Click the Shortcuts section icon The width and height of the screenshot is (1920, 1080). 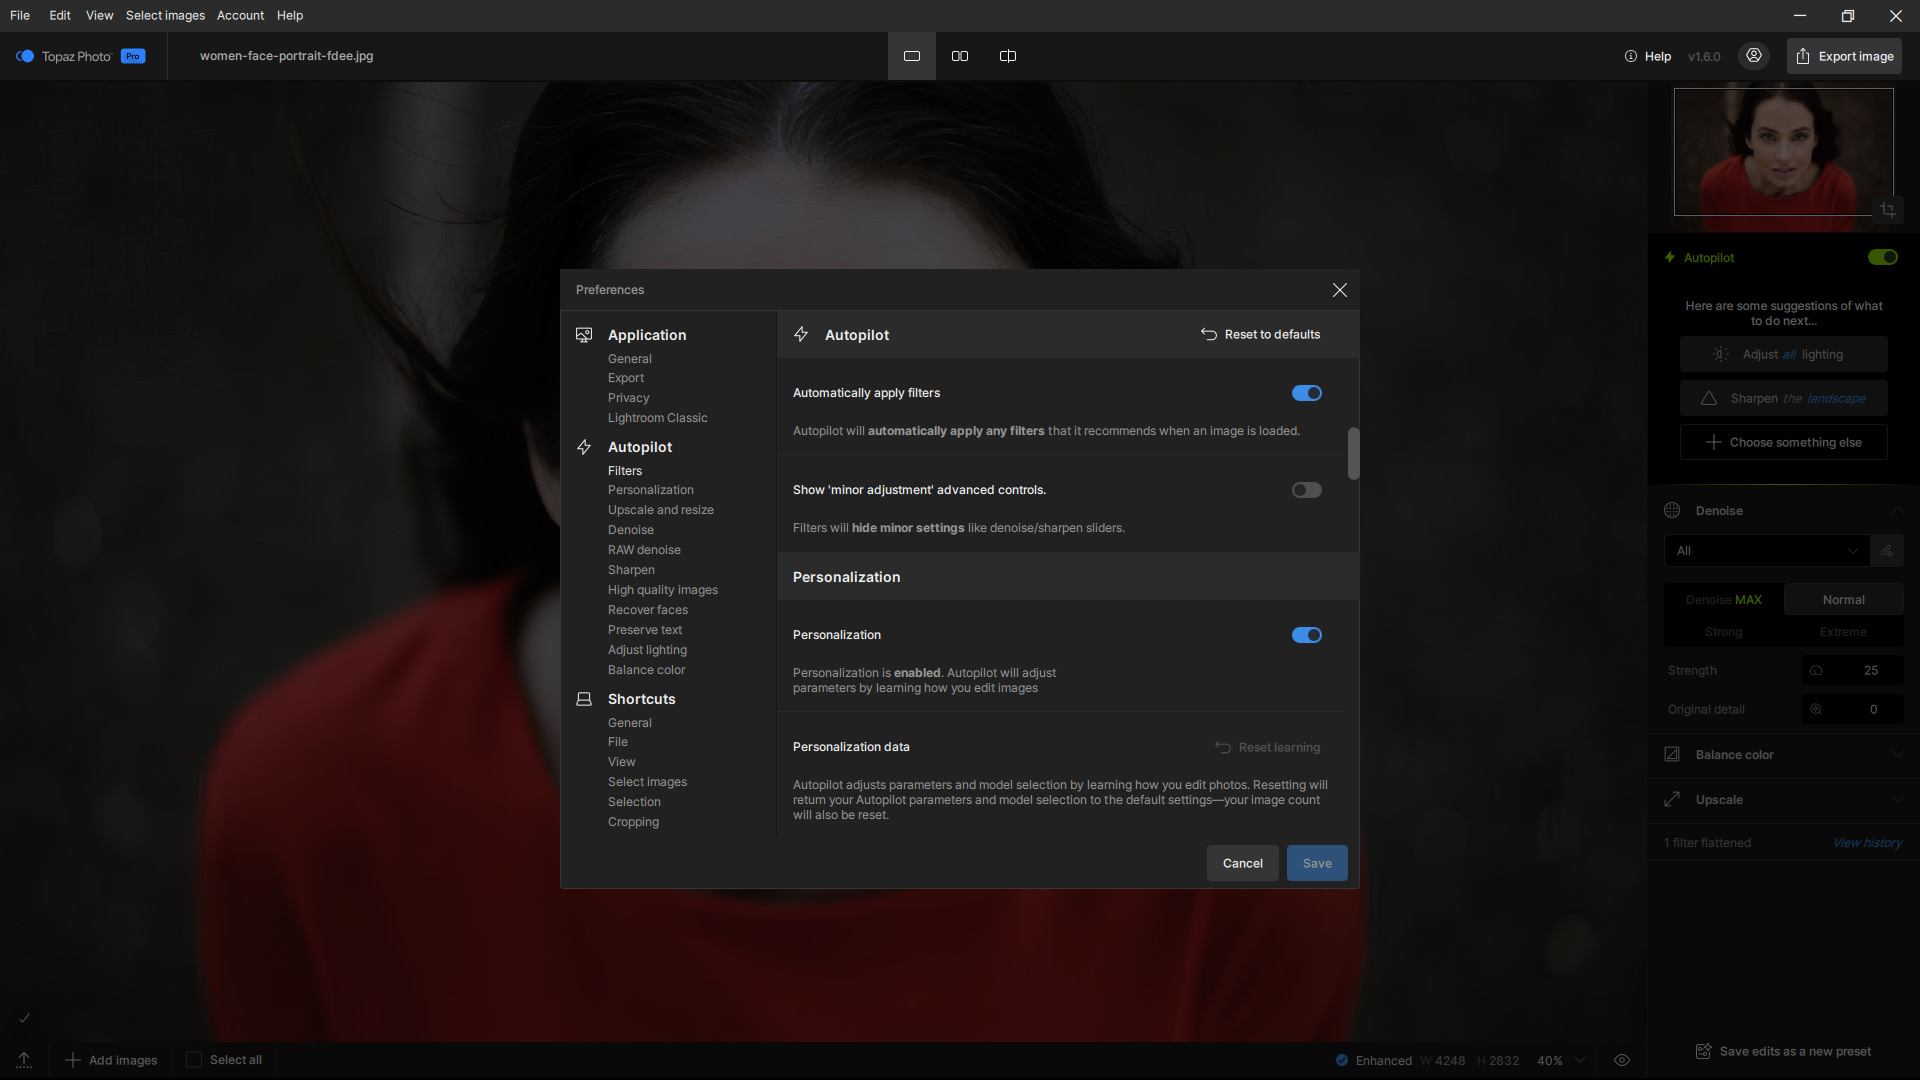coord(584,699)
